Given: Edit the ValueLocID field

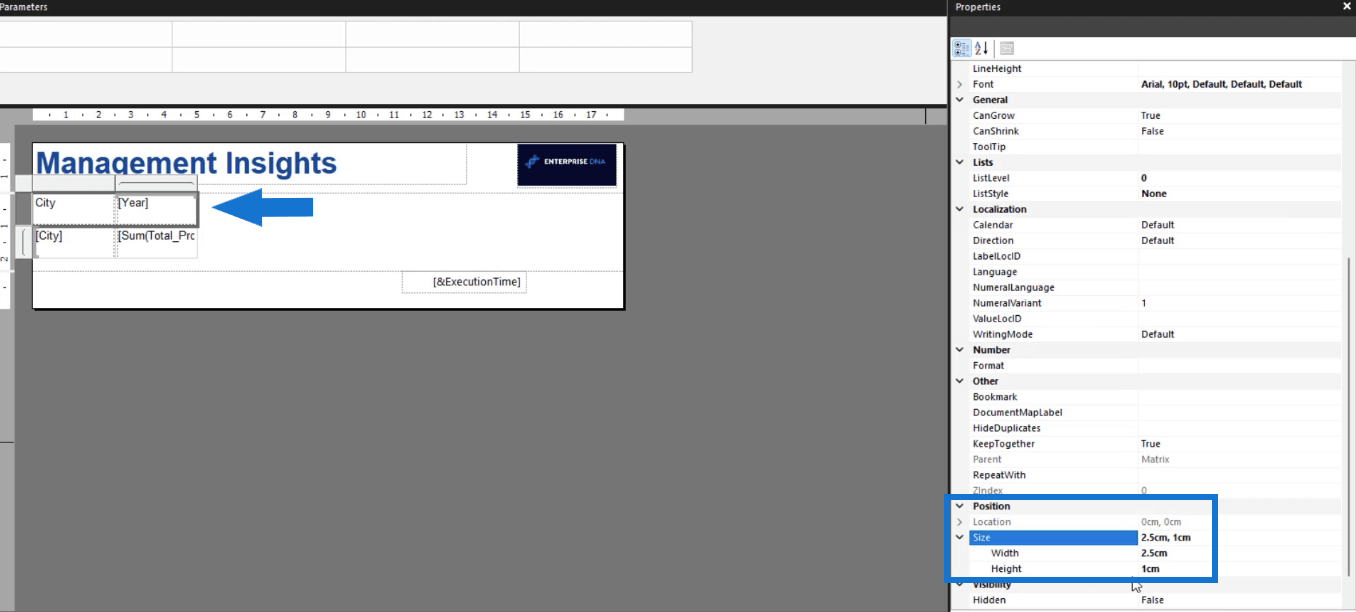Looking at the screenshot, I should (1240, 319).
